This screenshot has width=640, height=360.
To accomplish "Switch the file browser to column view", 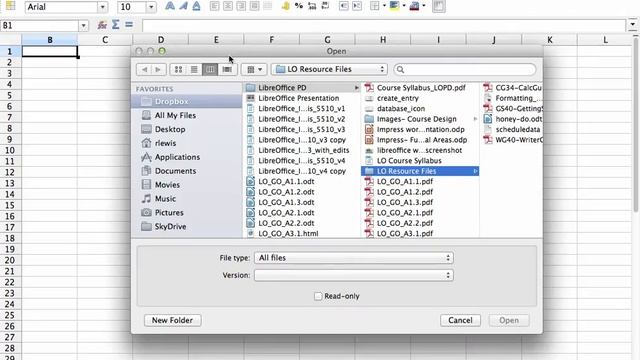I will click(x=210, y=69).
